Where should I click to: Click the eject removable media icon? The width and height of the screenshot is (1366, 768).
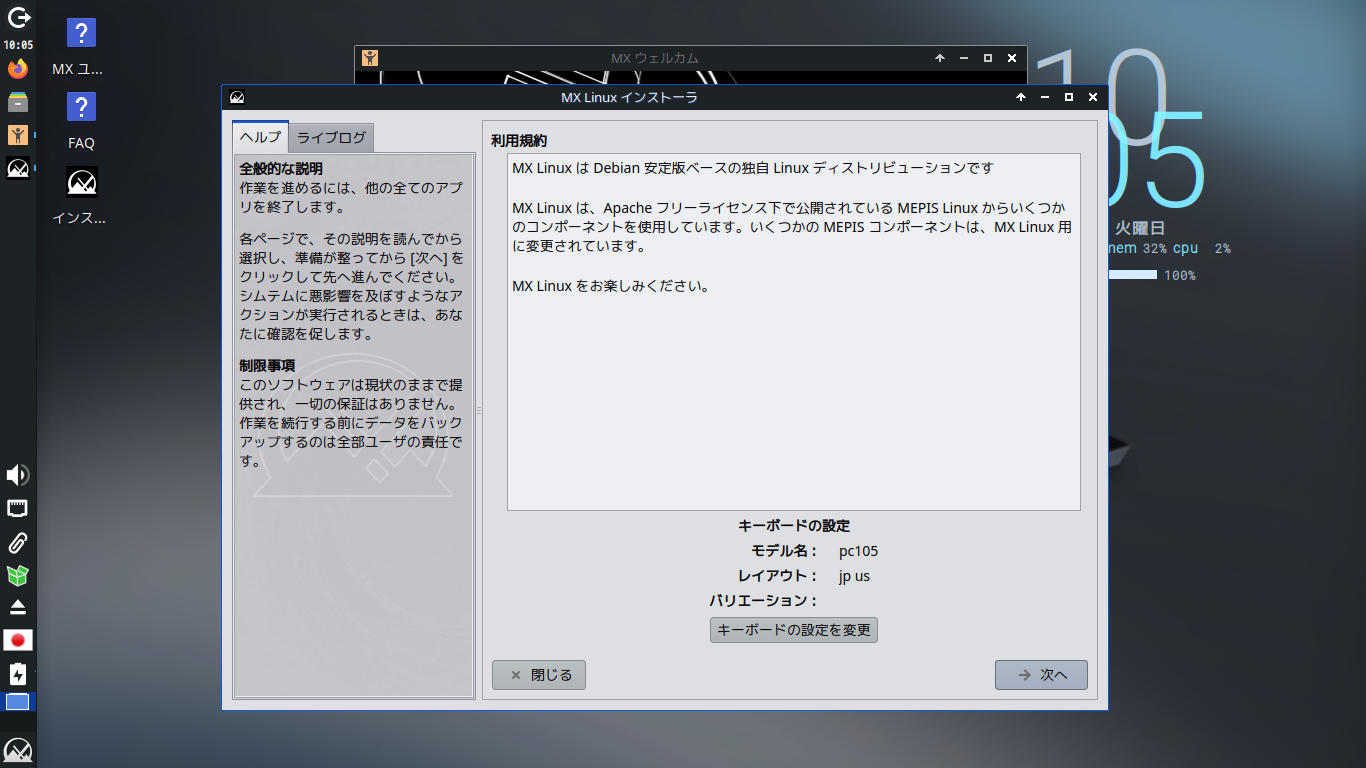pos(18,607)
